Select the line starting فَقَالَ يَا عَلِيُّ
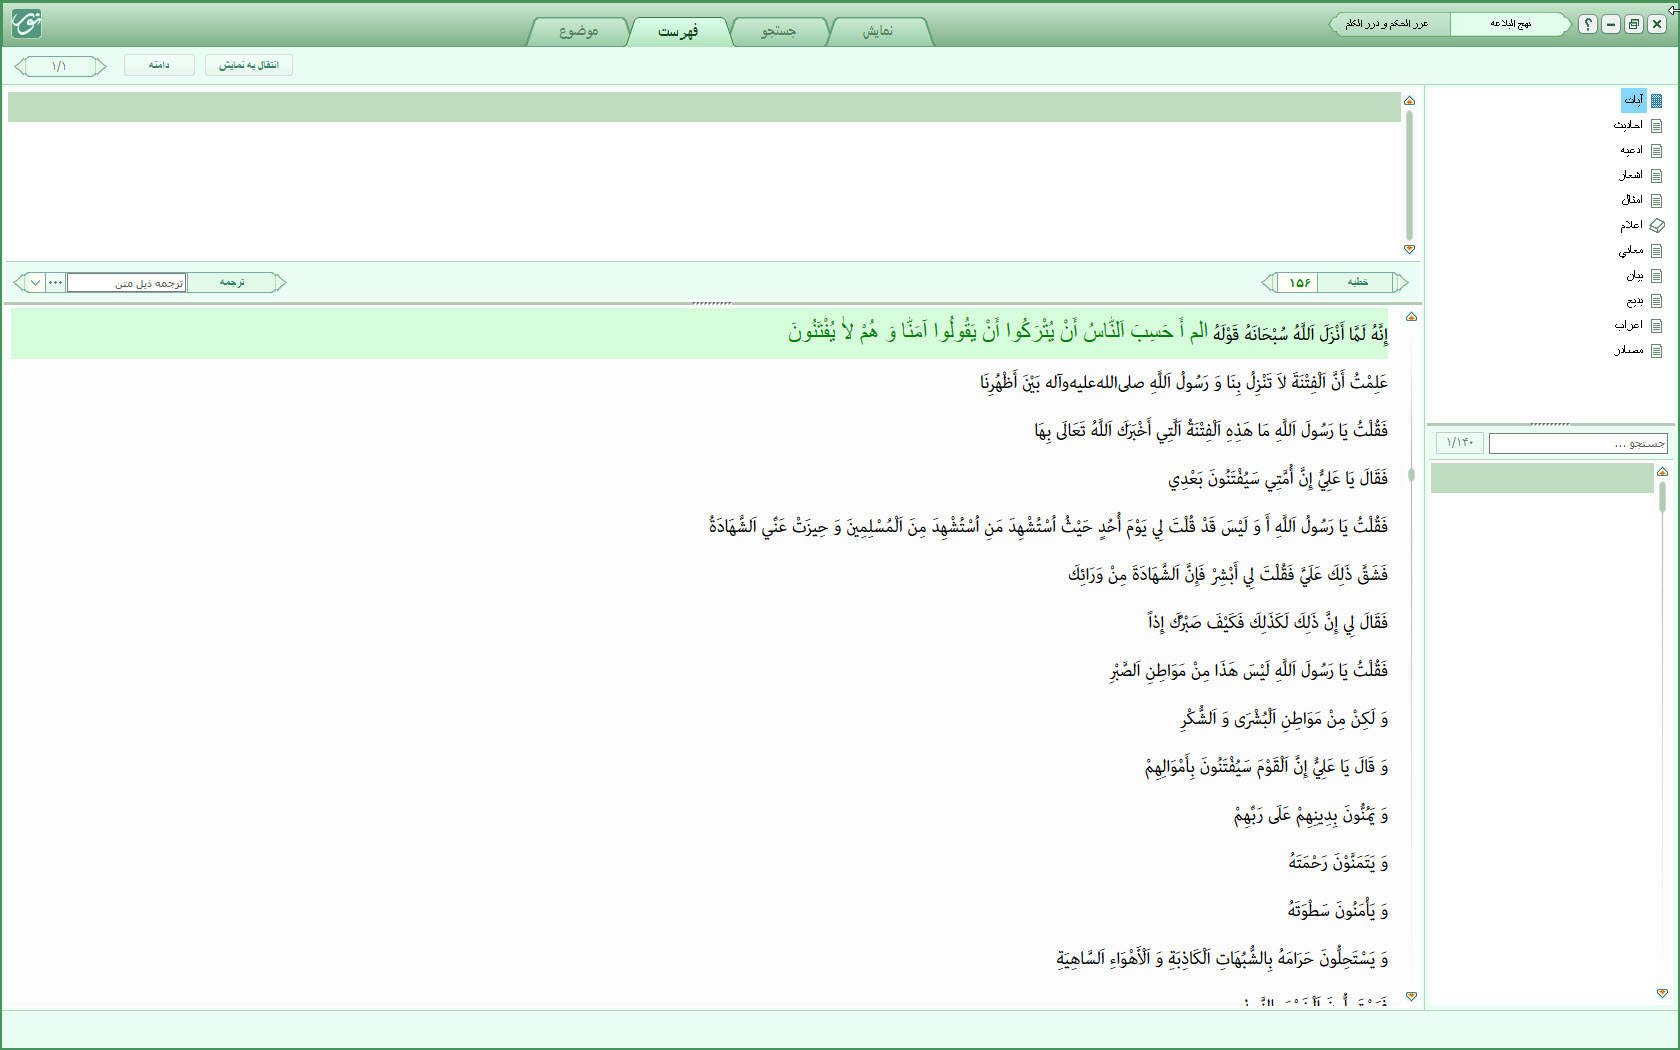The image size is (1680, 1050). coord(1278,478)
